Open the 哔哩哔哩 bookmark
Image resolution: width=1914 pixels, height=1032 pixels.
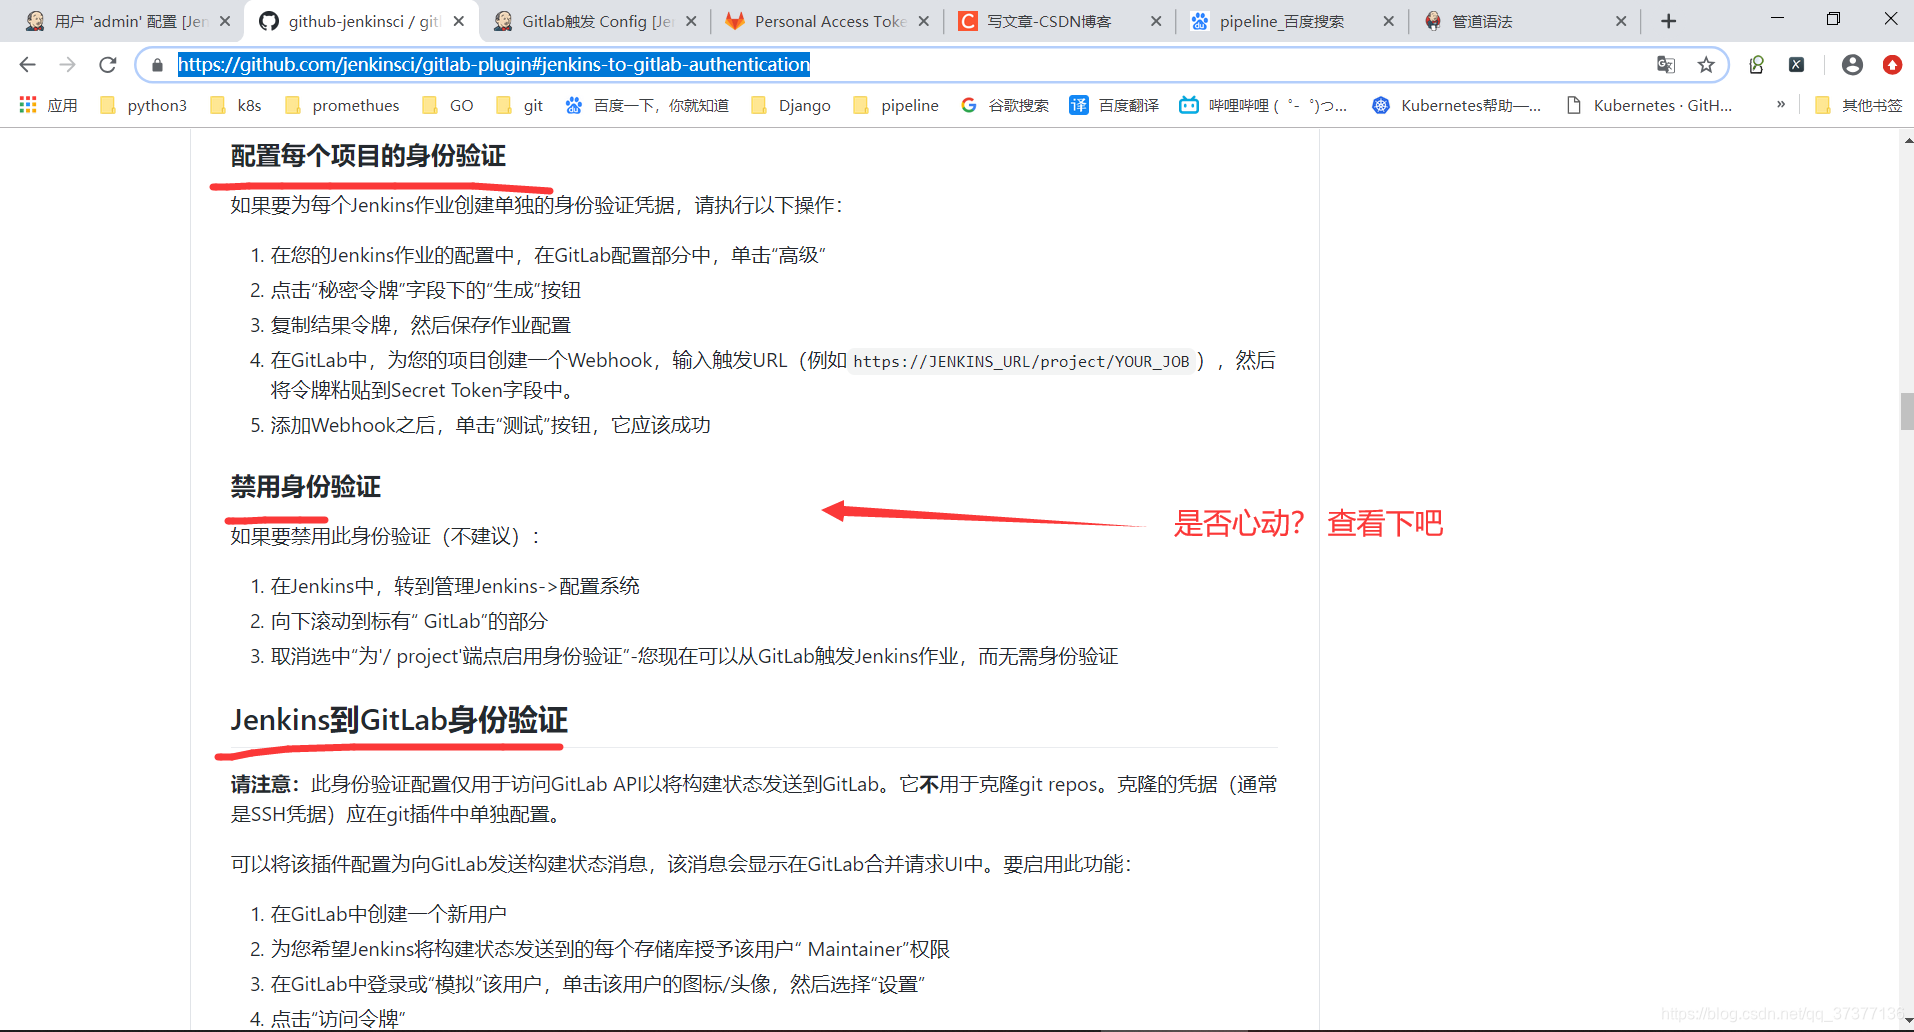point(1263,105)
